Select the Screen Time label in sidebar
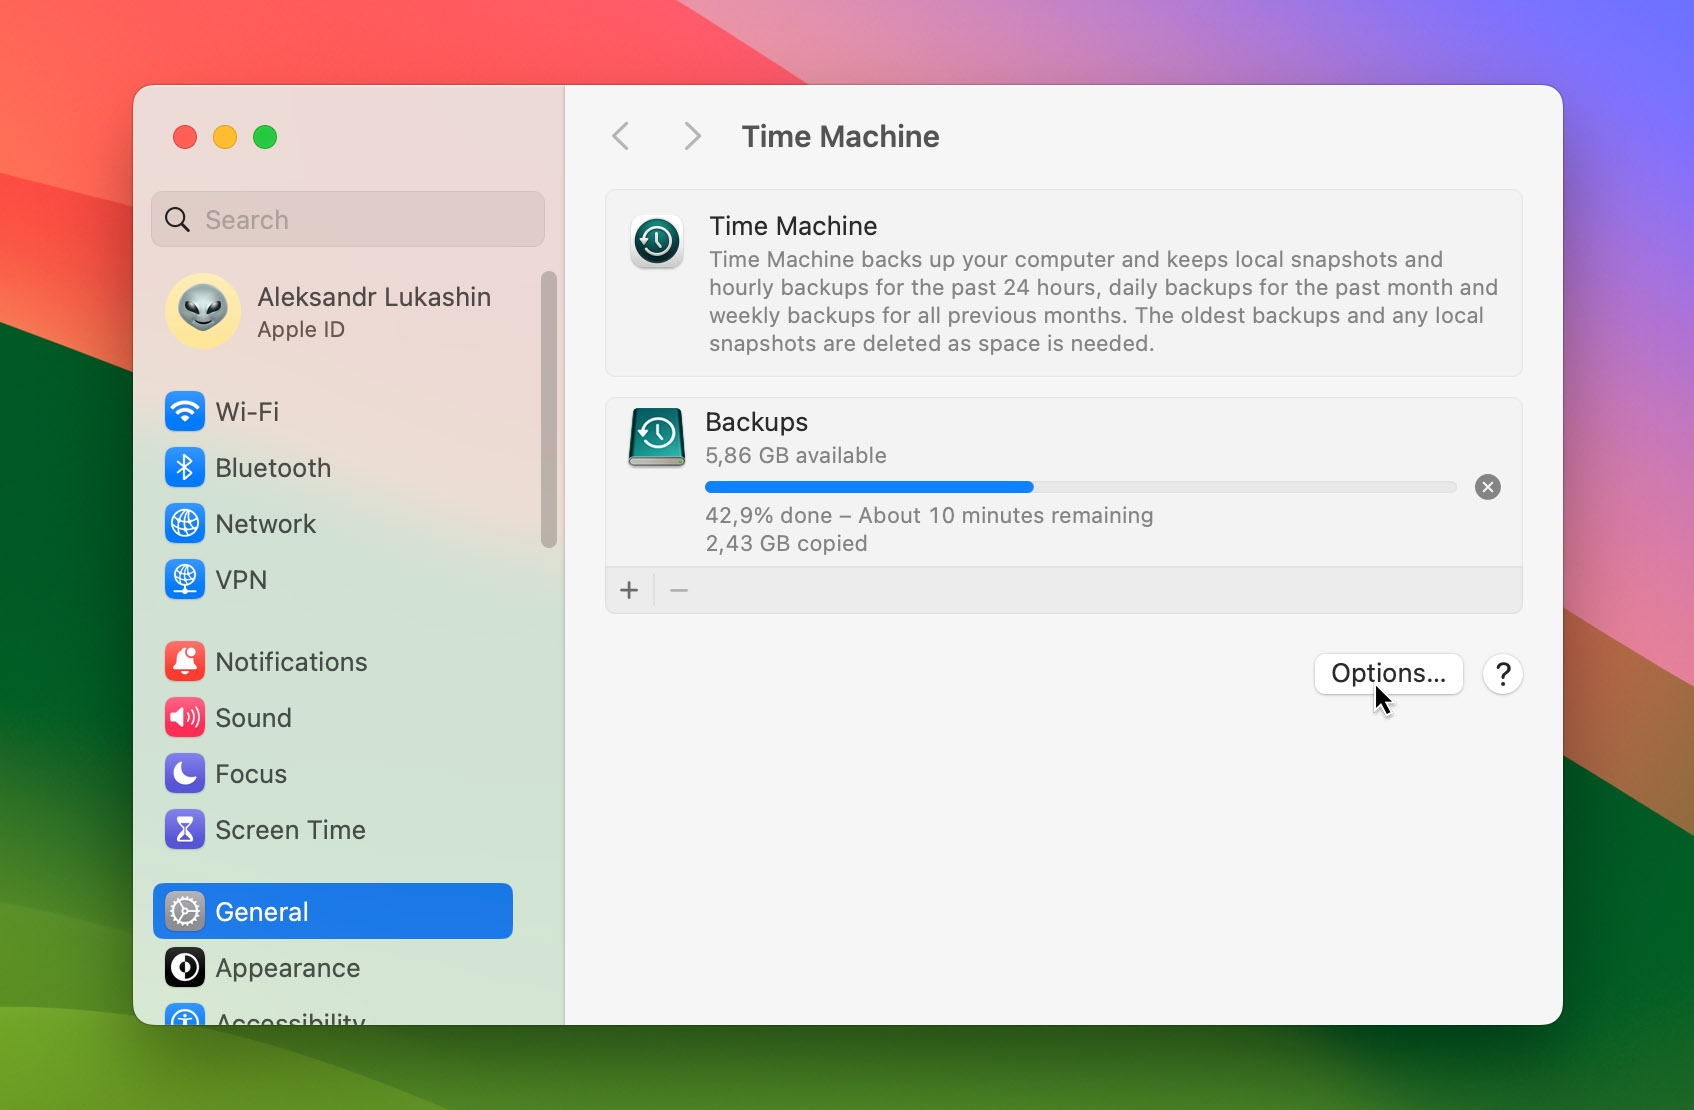 (290, 829)
